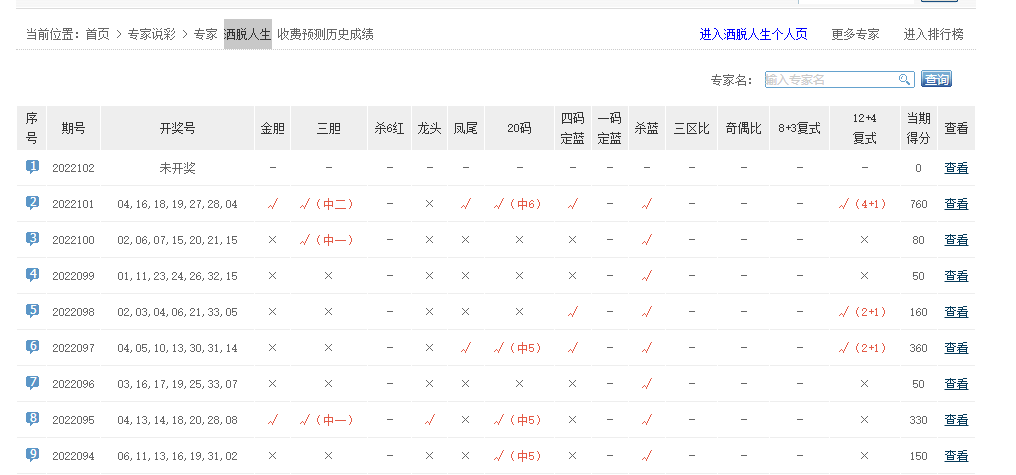Click the number 8 row badge icon

32,419
